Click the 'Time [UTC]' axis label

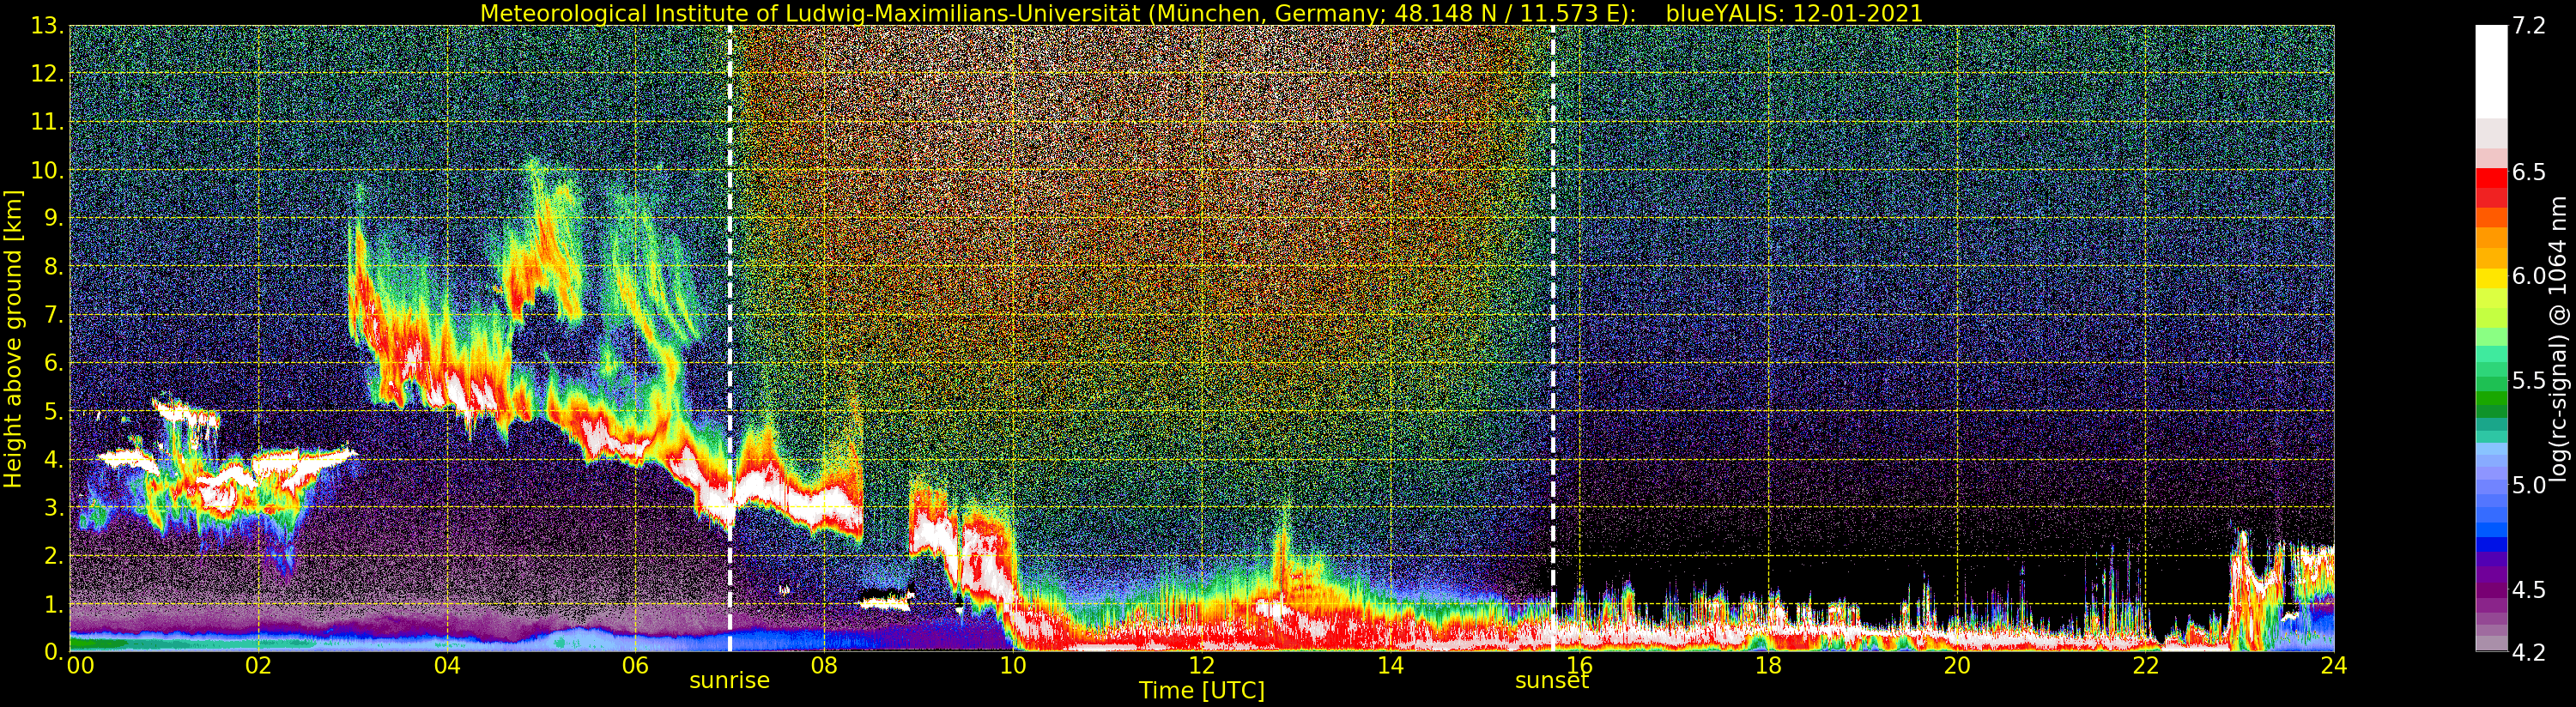[x=1201, y=691]
